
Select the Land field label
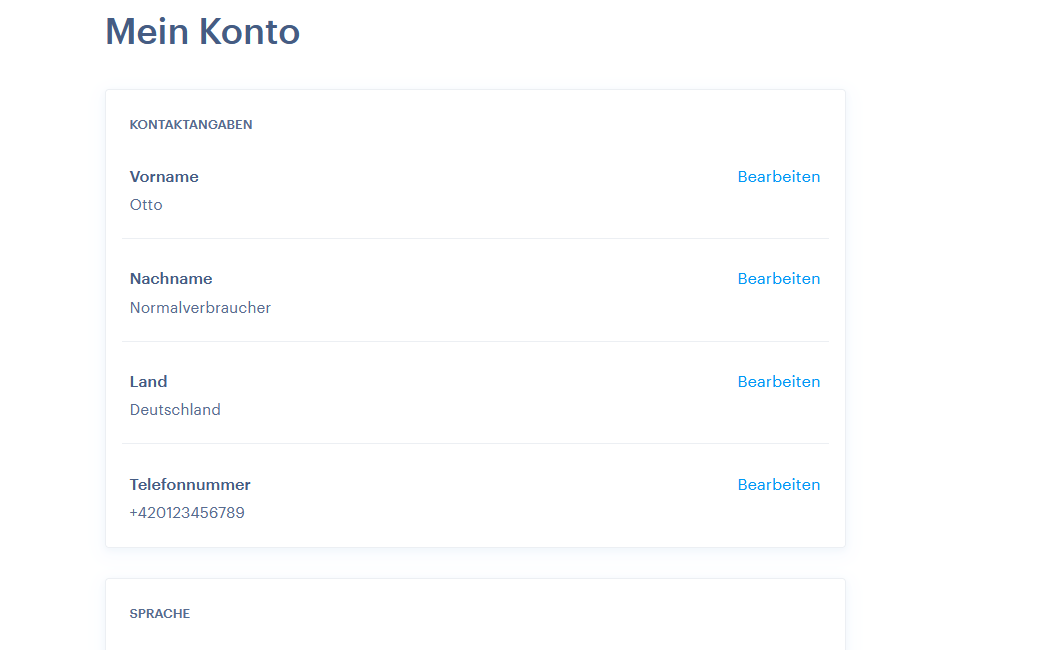point(148,381)
